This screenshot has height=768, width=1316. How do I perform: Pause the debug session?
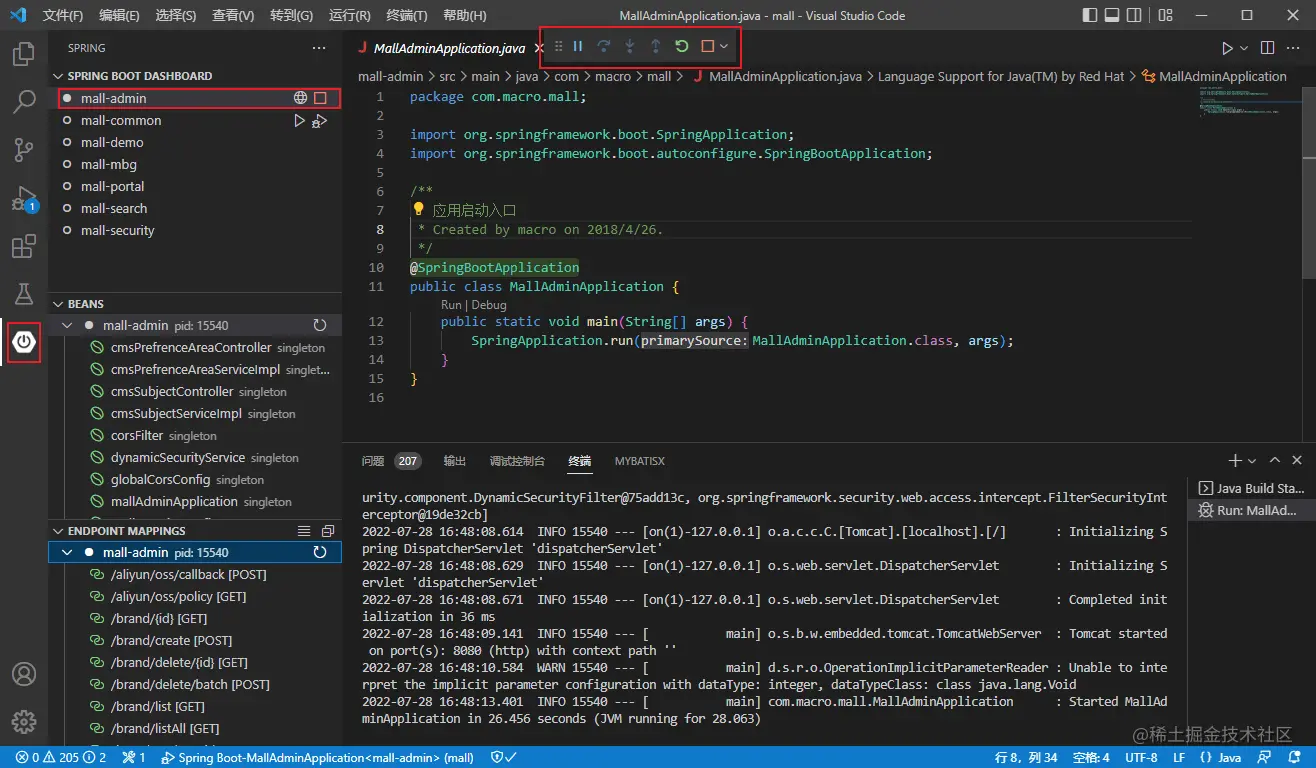tap(578, 46)
